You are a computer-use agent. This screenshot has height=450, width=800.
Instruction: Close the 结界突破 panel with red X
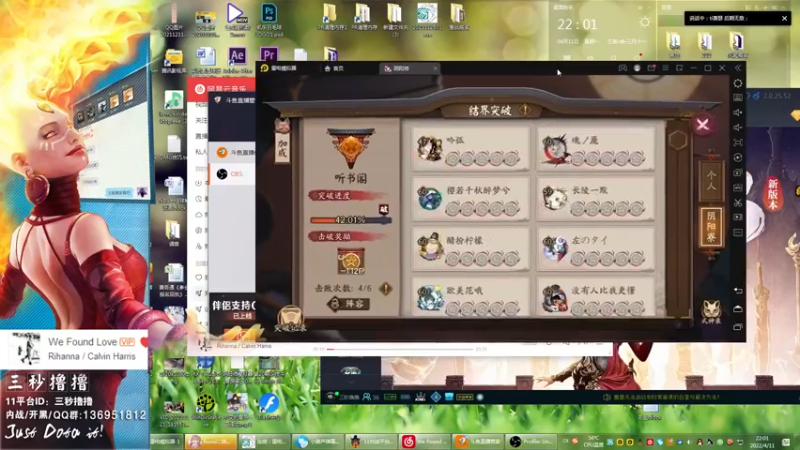coord(703,124)
